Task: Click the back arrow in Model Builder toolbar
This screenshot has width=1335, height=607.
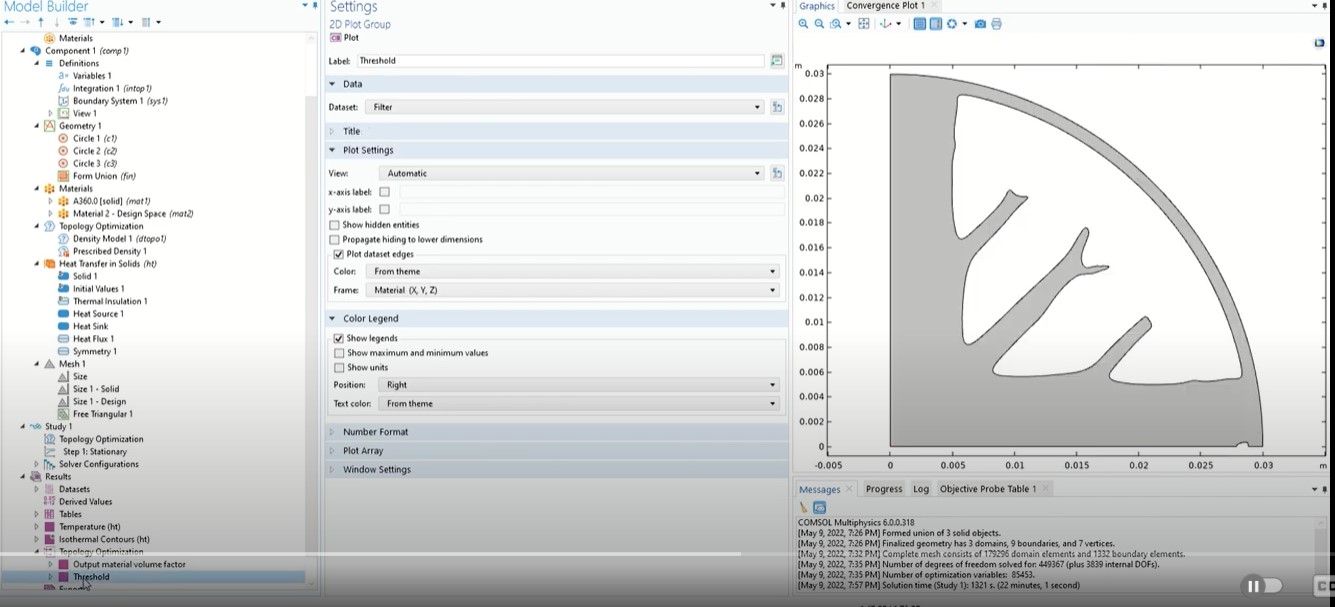Action: coord(9,22)
